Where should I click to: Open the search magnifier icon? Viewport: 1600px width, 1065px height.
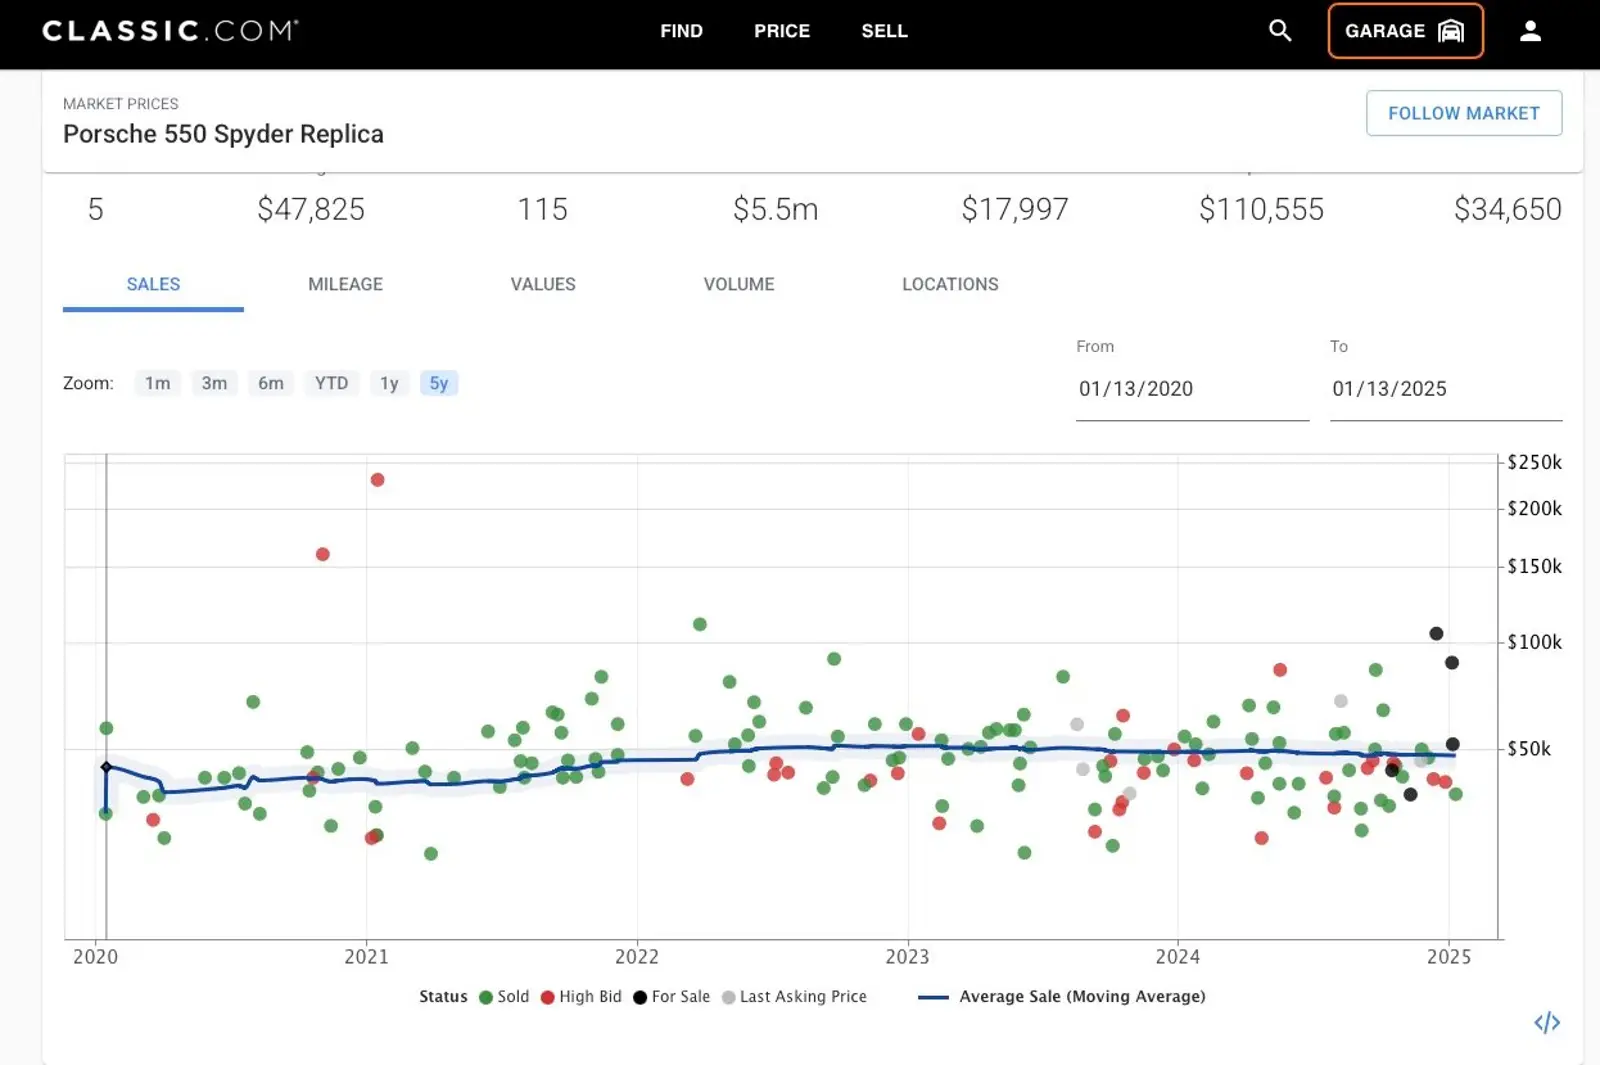(1280, 30)
